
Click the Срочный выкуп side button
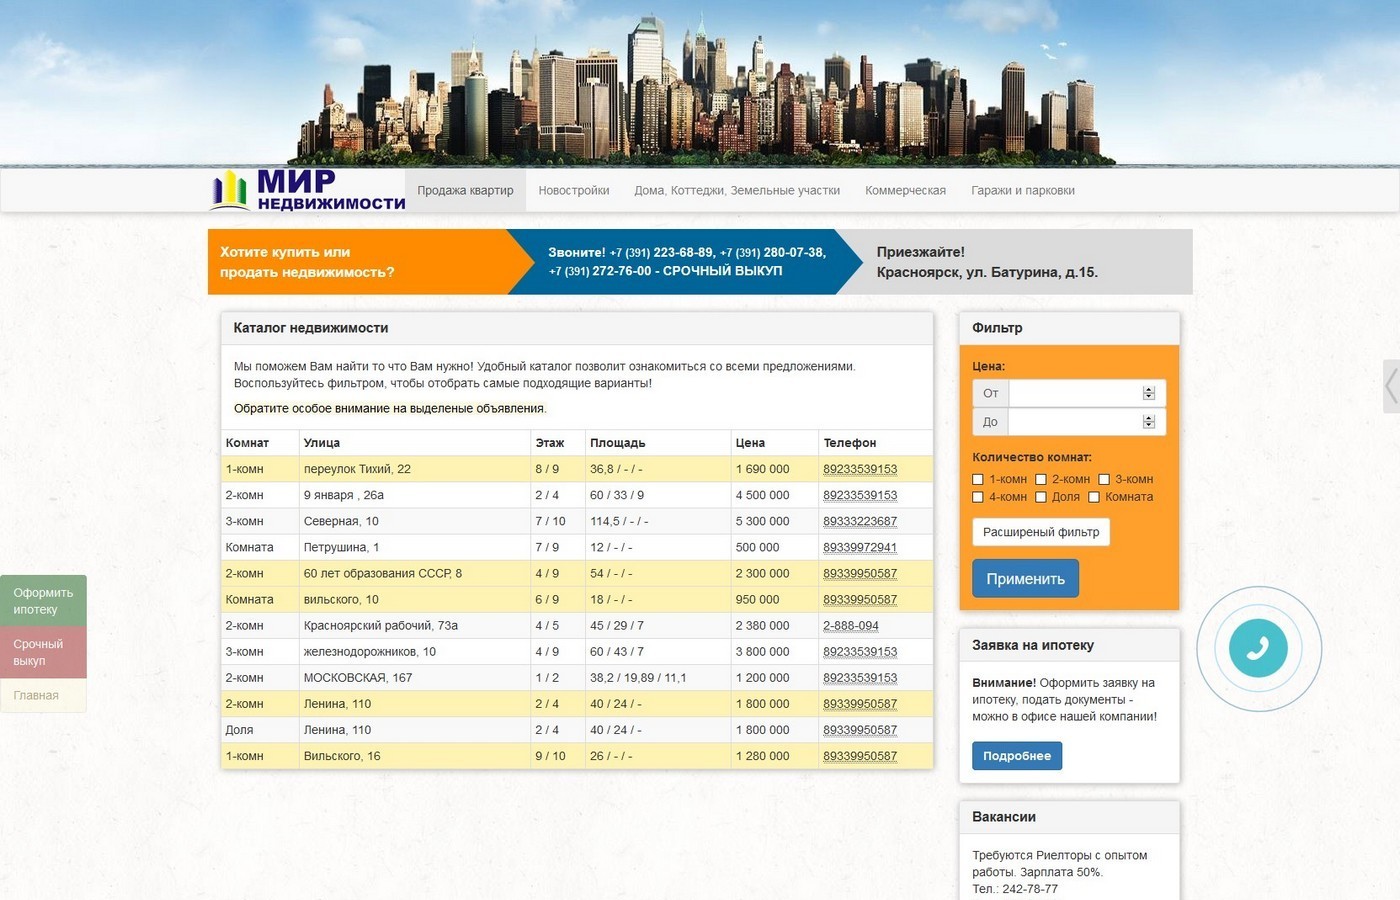[x=43, y=653]
